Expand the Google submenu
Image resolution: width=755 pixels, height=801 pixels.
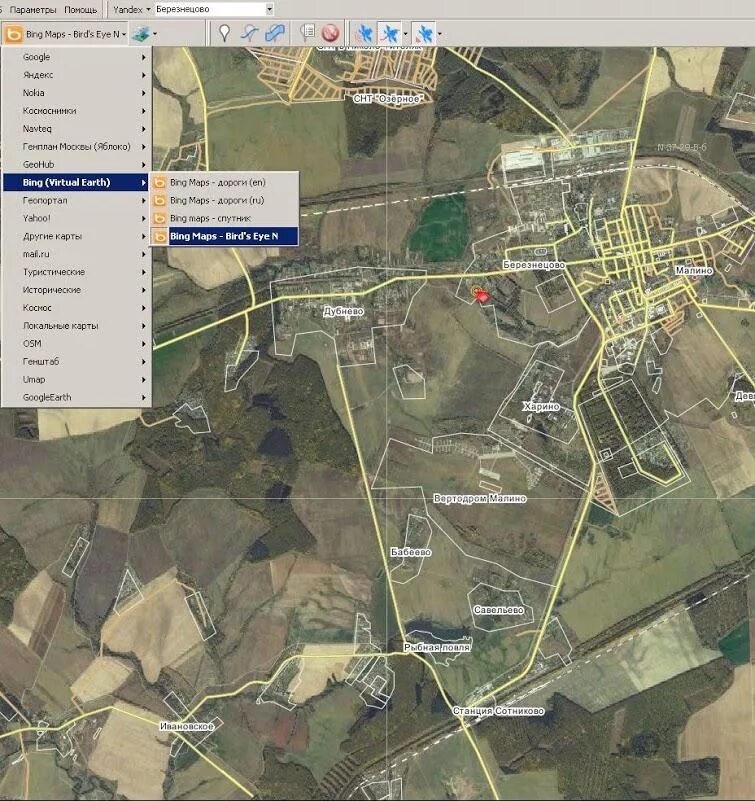click(77, 57)
